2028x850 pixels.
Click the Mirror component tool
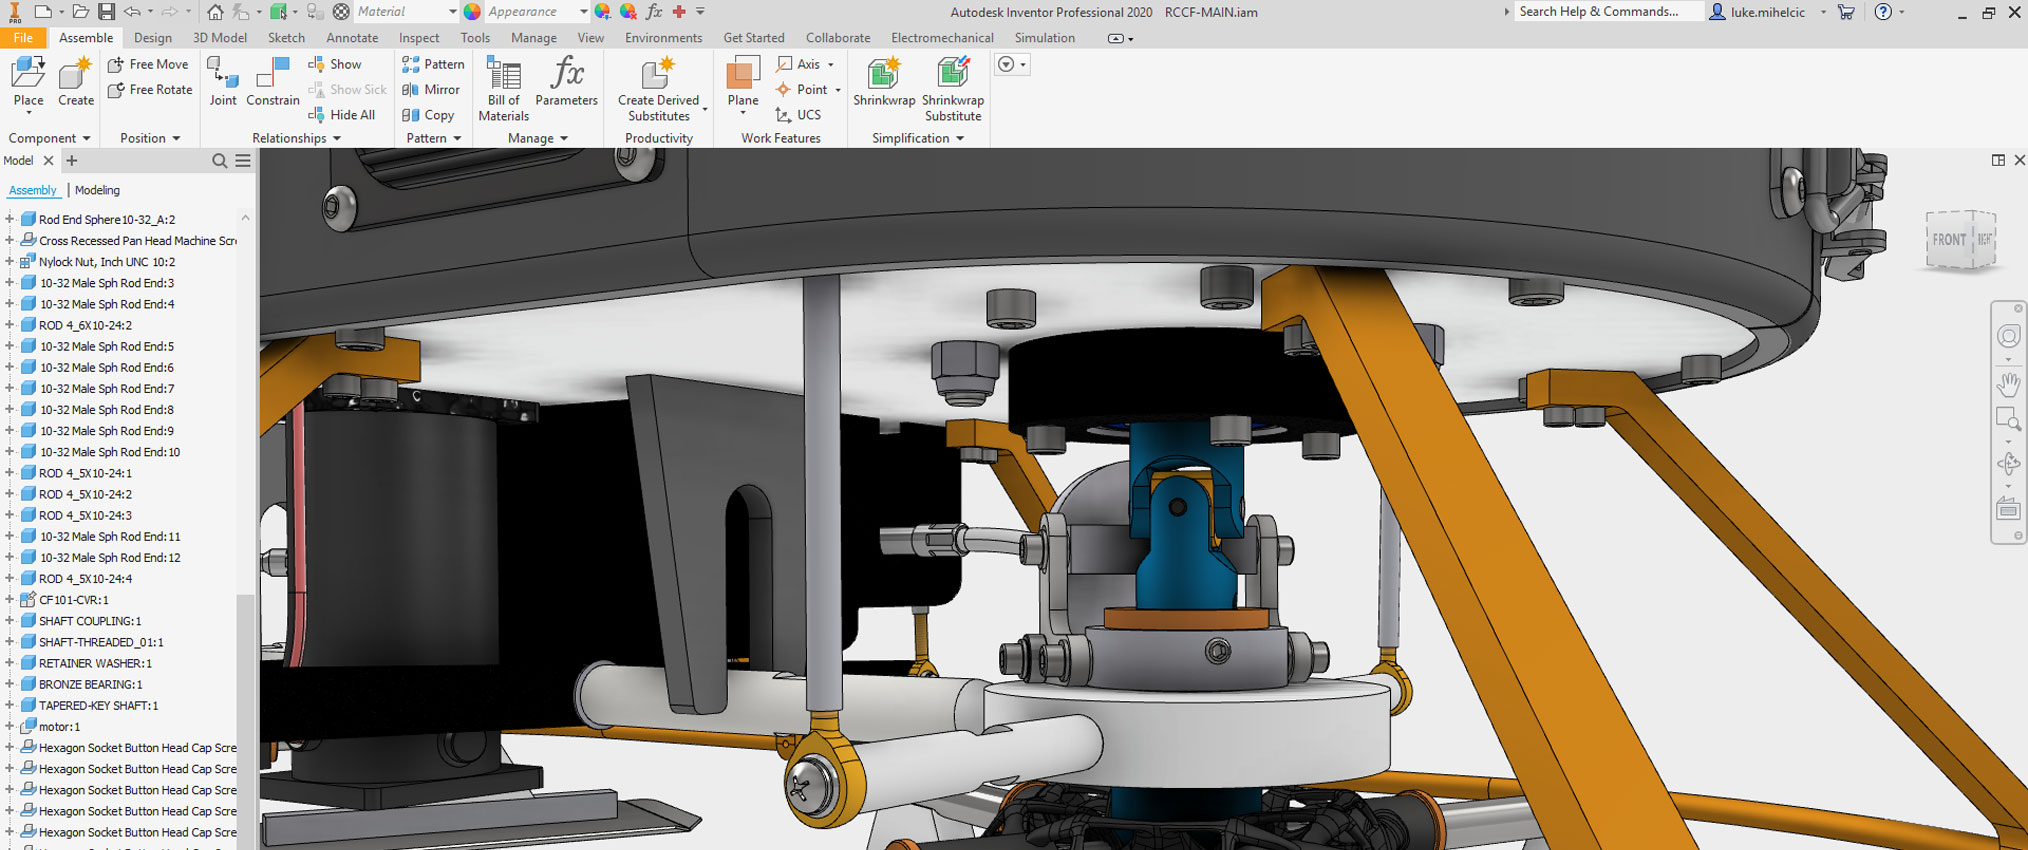tap(432, 90)
